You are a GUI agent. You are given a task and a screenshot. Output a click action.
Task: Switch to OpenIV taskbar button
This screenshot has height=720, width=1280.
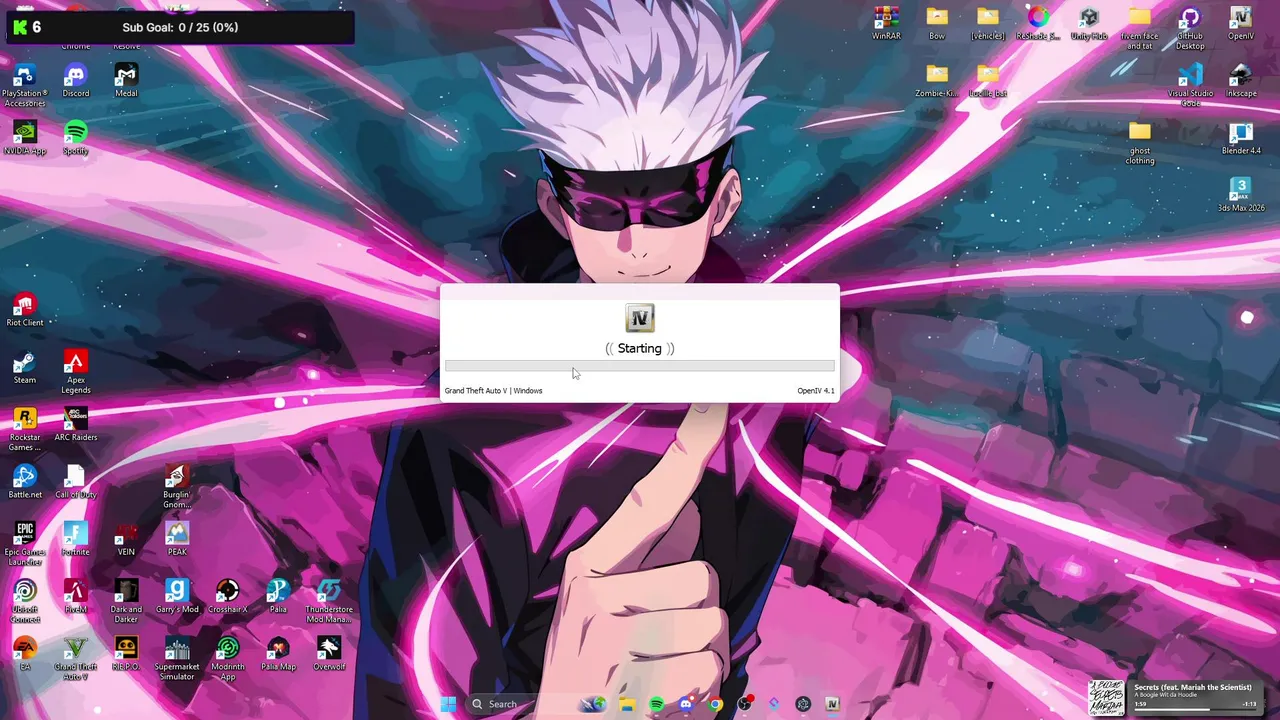pyautogui.click(x=832, y=704)
